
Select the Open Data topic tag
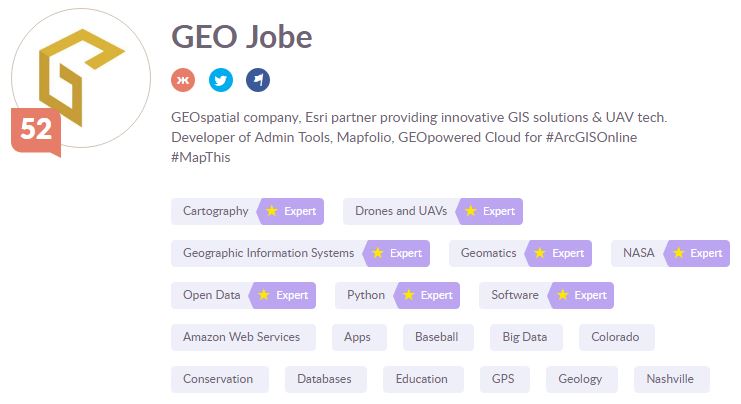(212, 295)
